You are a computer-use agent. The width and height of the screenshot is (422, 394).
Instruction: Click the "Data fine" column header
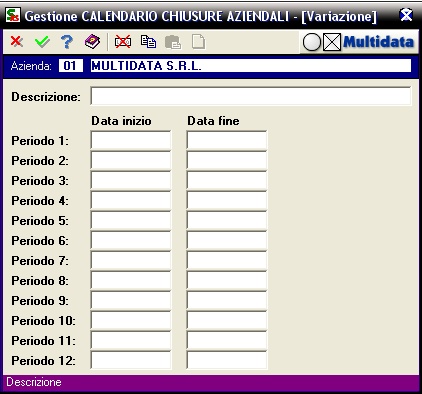213,121
